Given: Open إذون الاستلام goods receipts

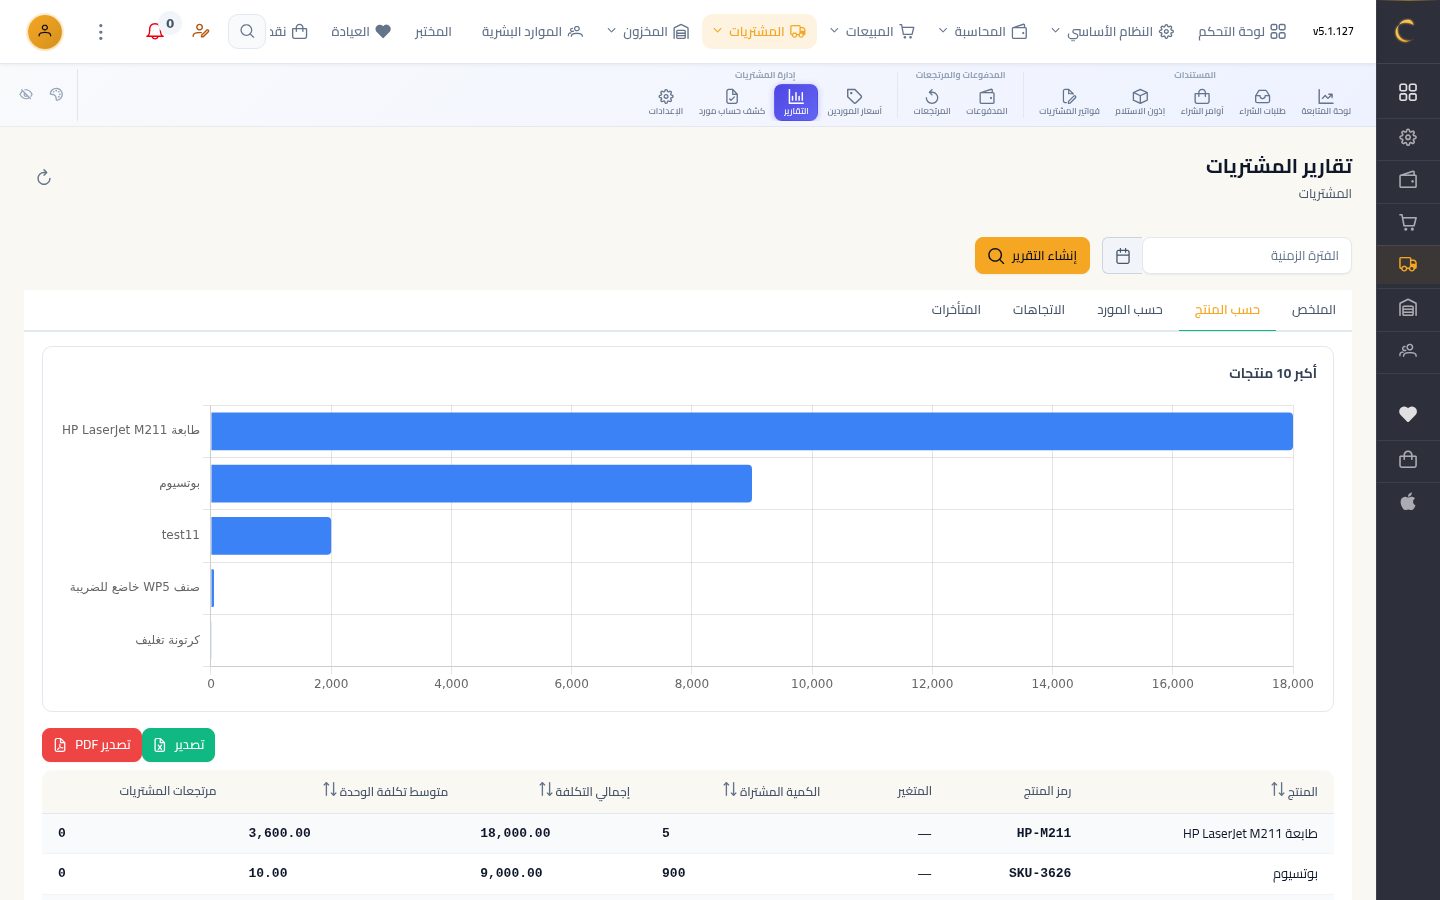Looking at the screenshot, I should [x=1140, y=102].
